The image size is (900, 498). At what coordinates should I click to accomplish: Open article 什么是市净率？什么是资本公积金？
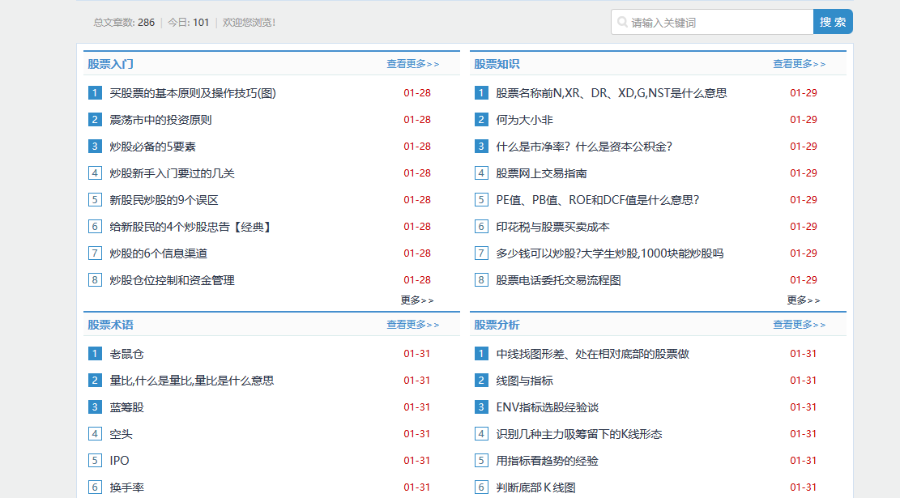pos(584,146)
